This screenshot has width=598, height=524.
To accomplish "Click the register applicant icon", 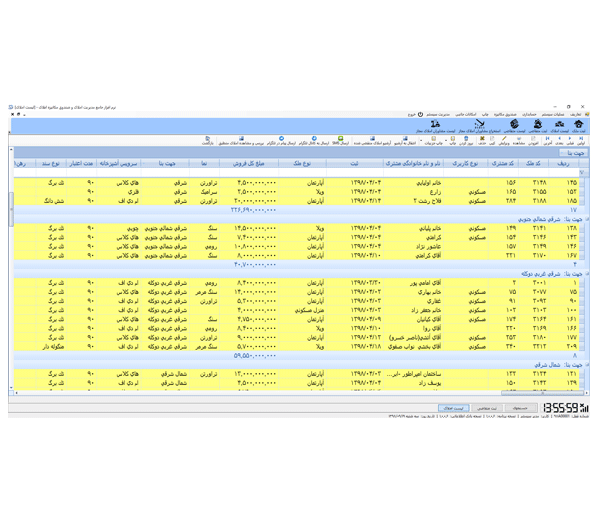I will [538, 124].
